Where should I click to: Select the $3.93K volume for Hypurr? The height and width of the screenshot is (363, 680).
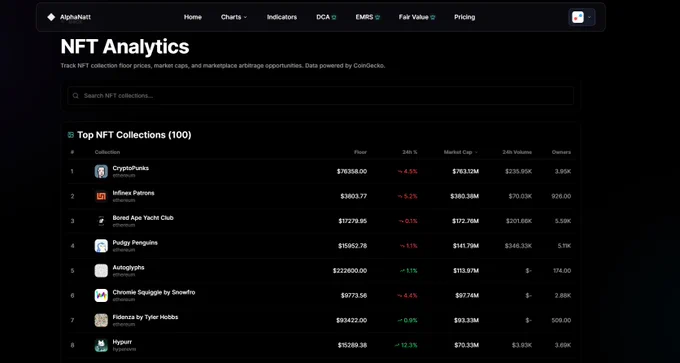click(x=522, y=345)
